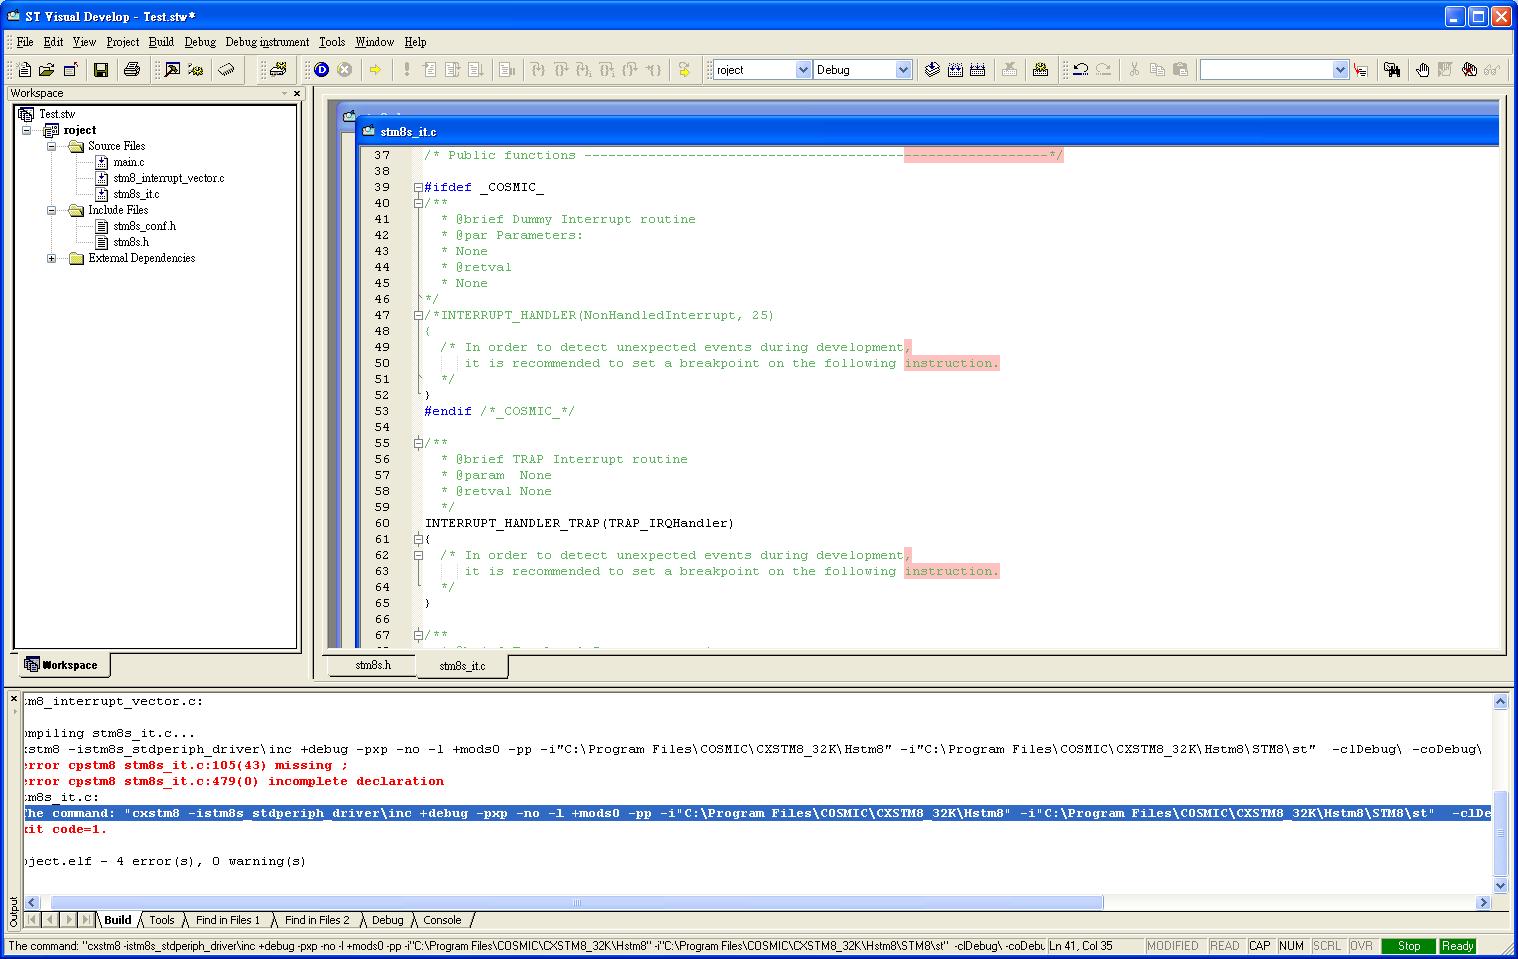Open the Debug instrument menu
1518x959 pixels.
[x=267, y=42]
